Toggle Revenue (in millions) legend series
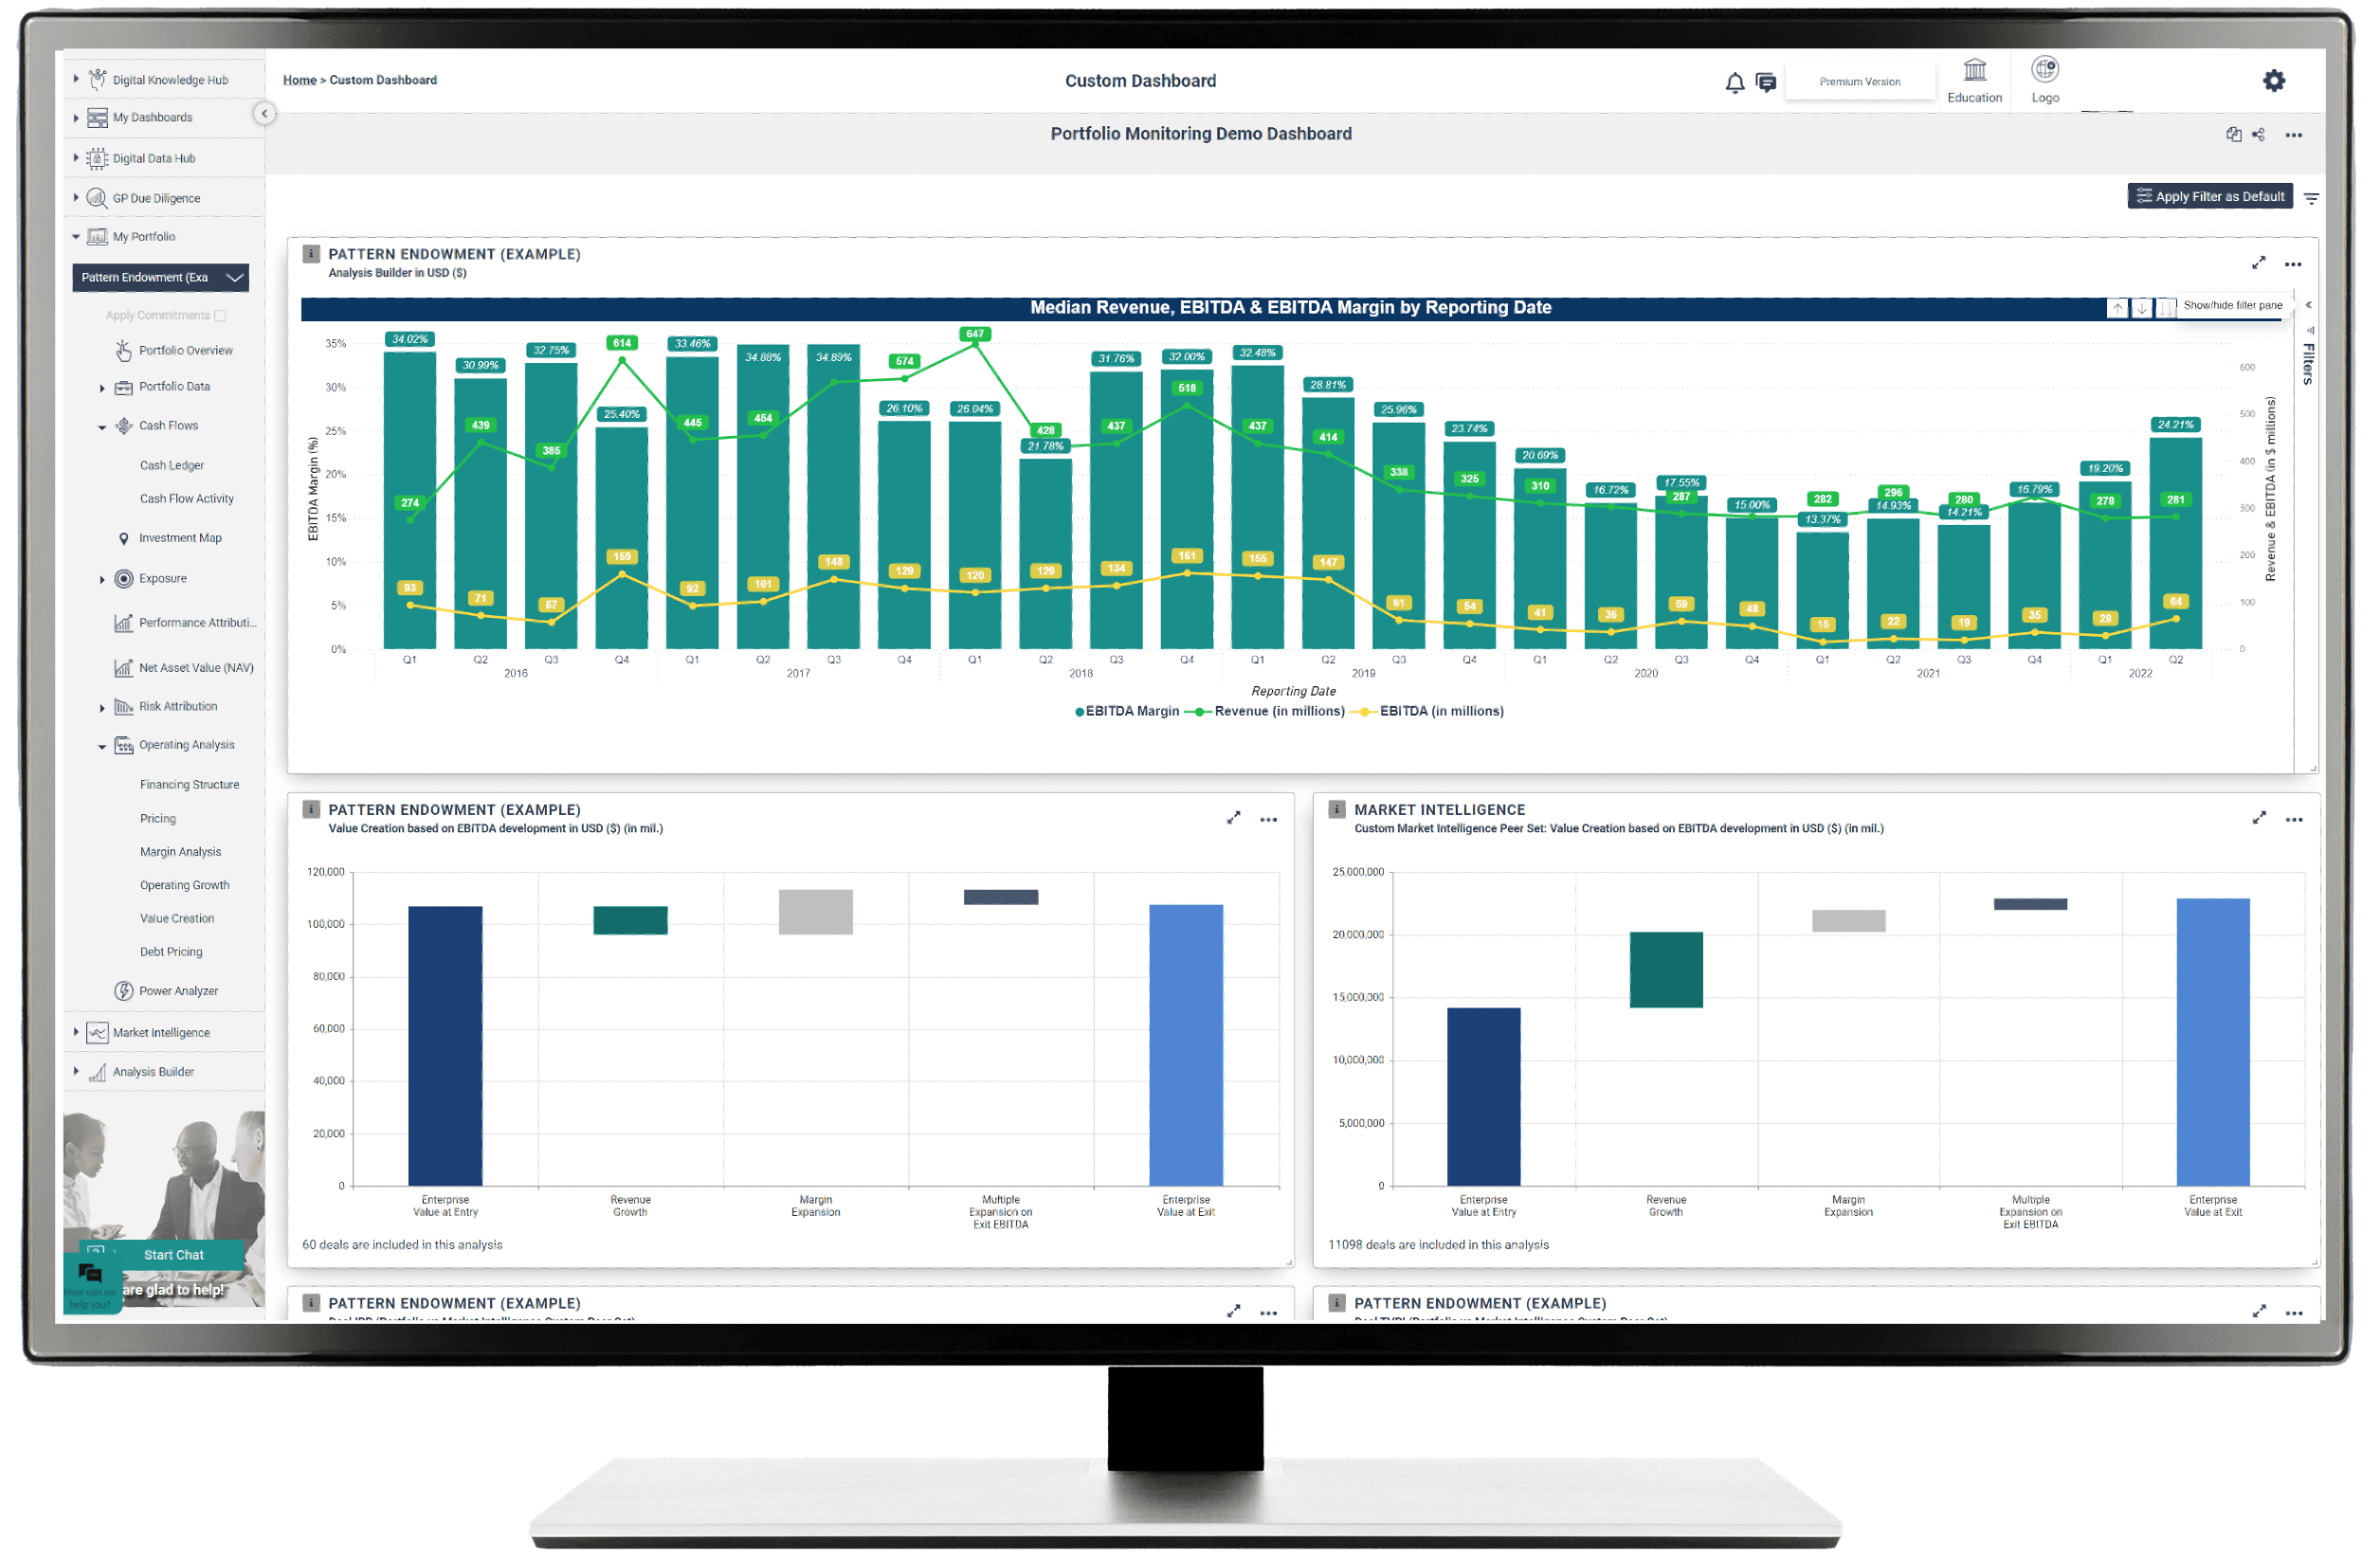 1264,711
